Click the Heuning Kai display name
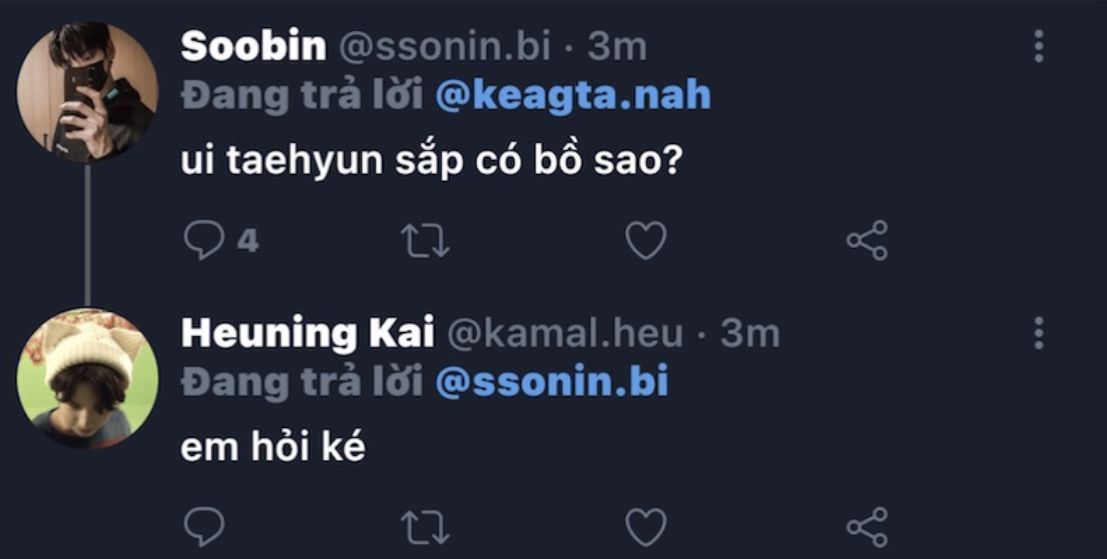The width and height of the screenshot is (1107, 559). 307,333
